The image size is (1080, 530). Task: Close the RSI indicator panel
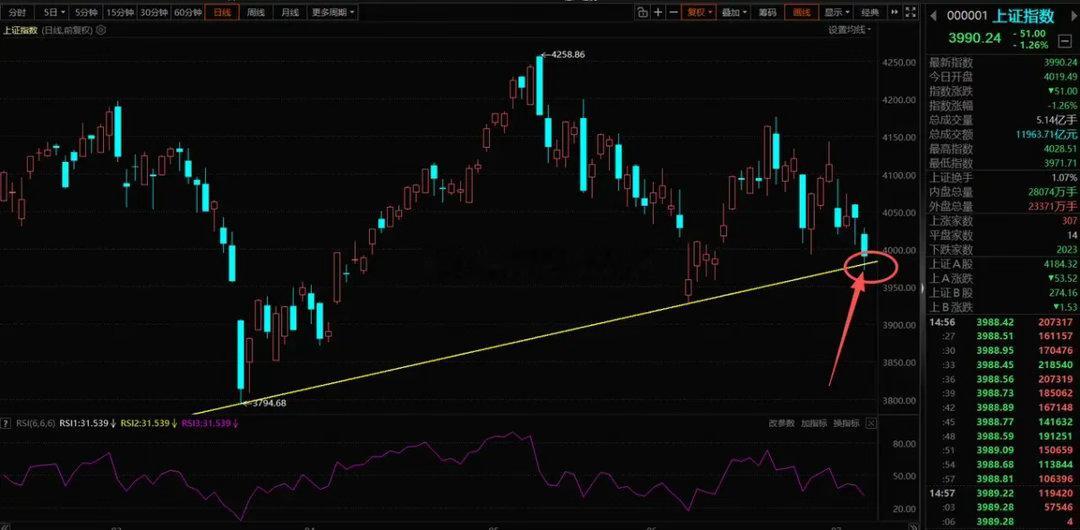(871, 423)
